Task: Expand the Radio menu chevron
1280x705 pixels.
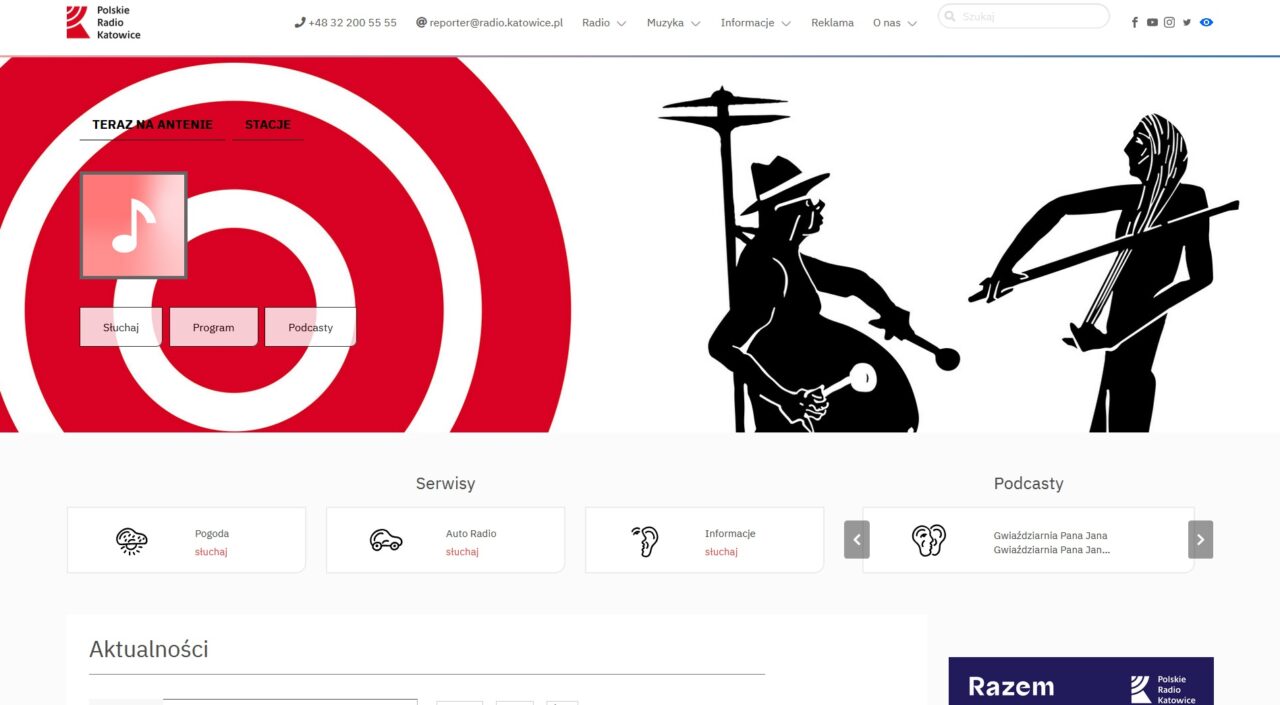Action: 621,23
